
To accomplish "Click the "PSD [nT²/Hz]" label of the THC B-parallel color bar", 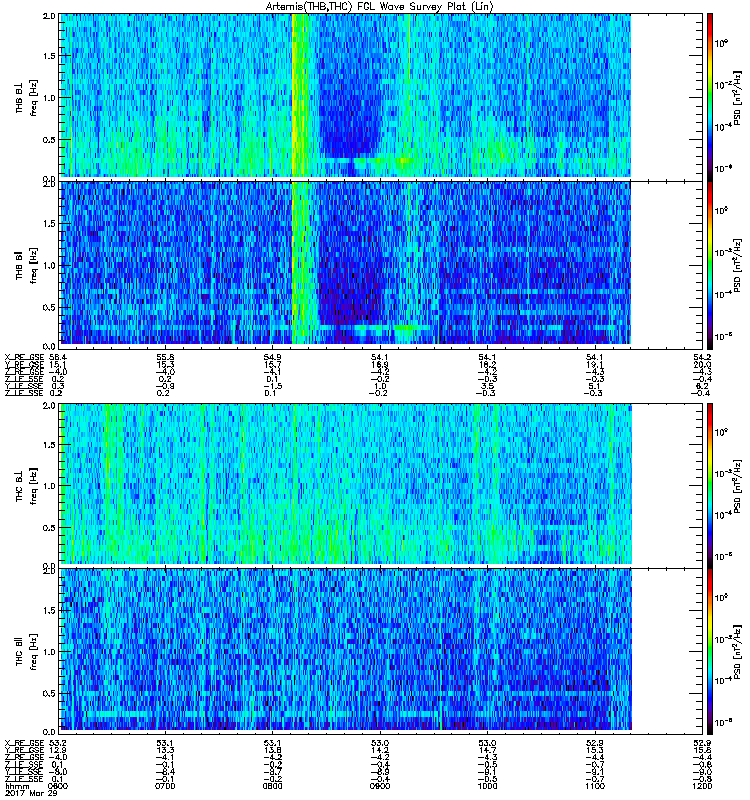I will (738, 652).
